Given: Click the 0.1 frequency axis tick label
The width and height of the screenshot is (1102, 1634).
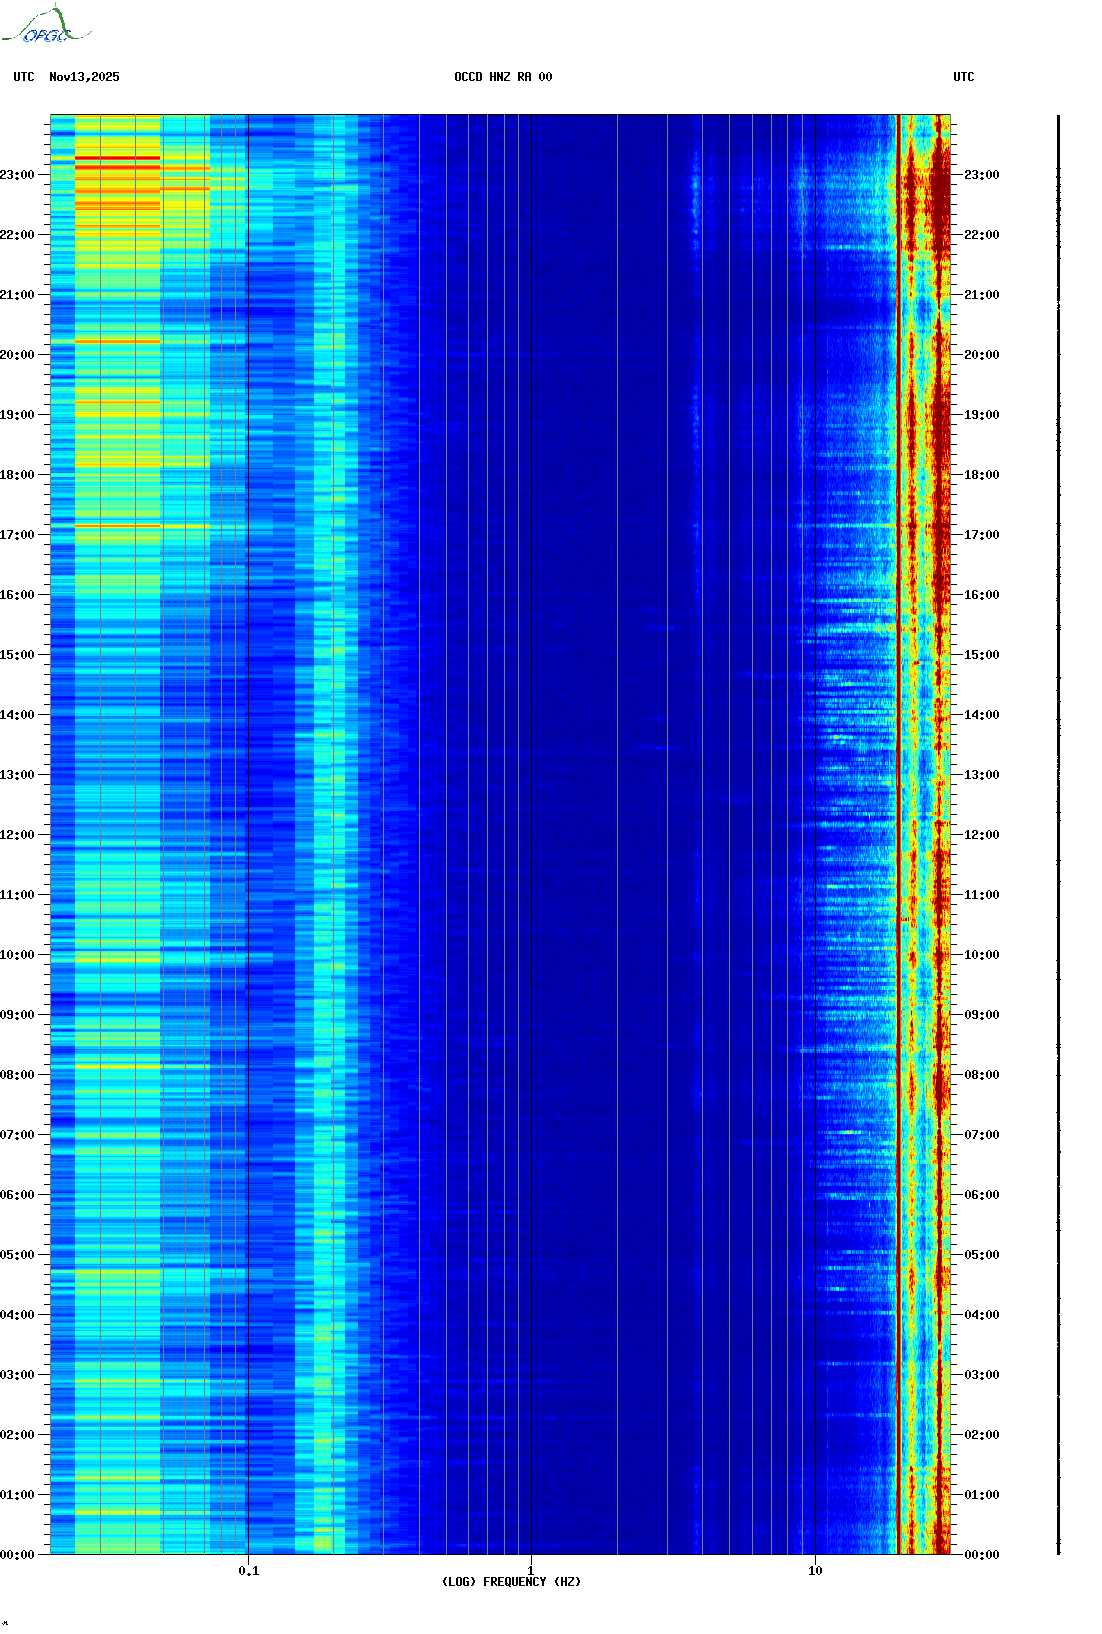Looking at the screenshot, I should point(249,1571).
